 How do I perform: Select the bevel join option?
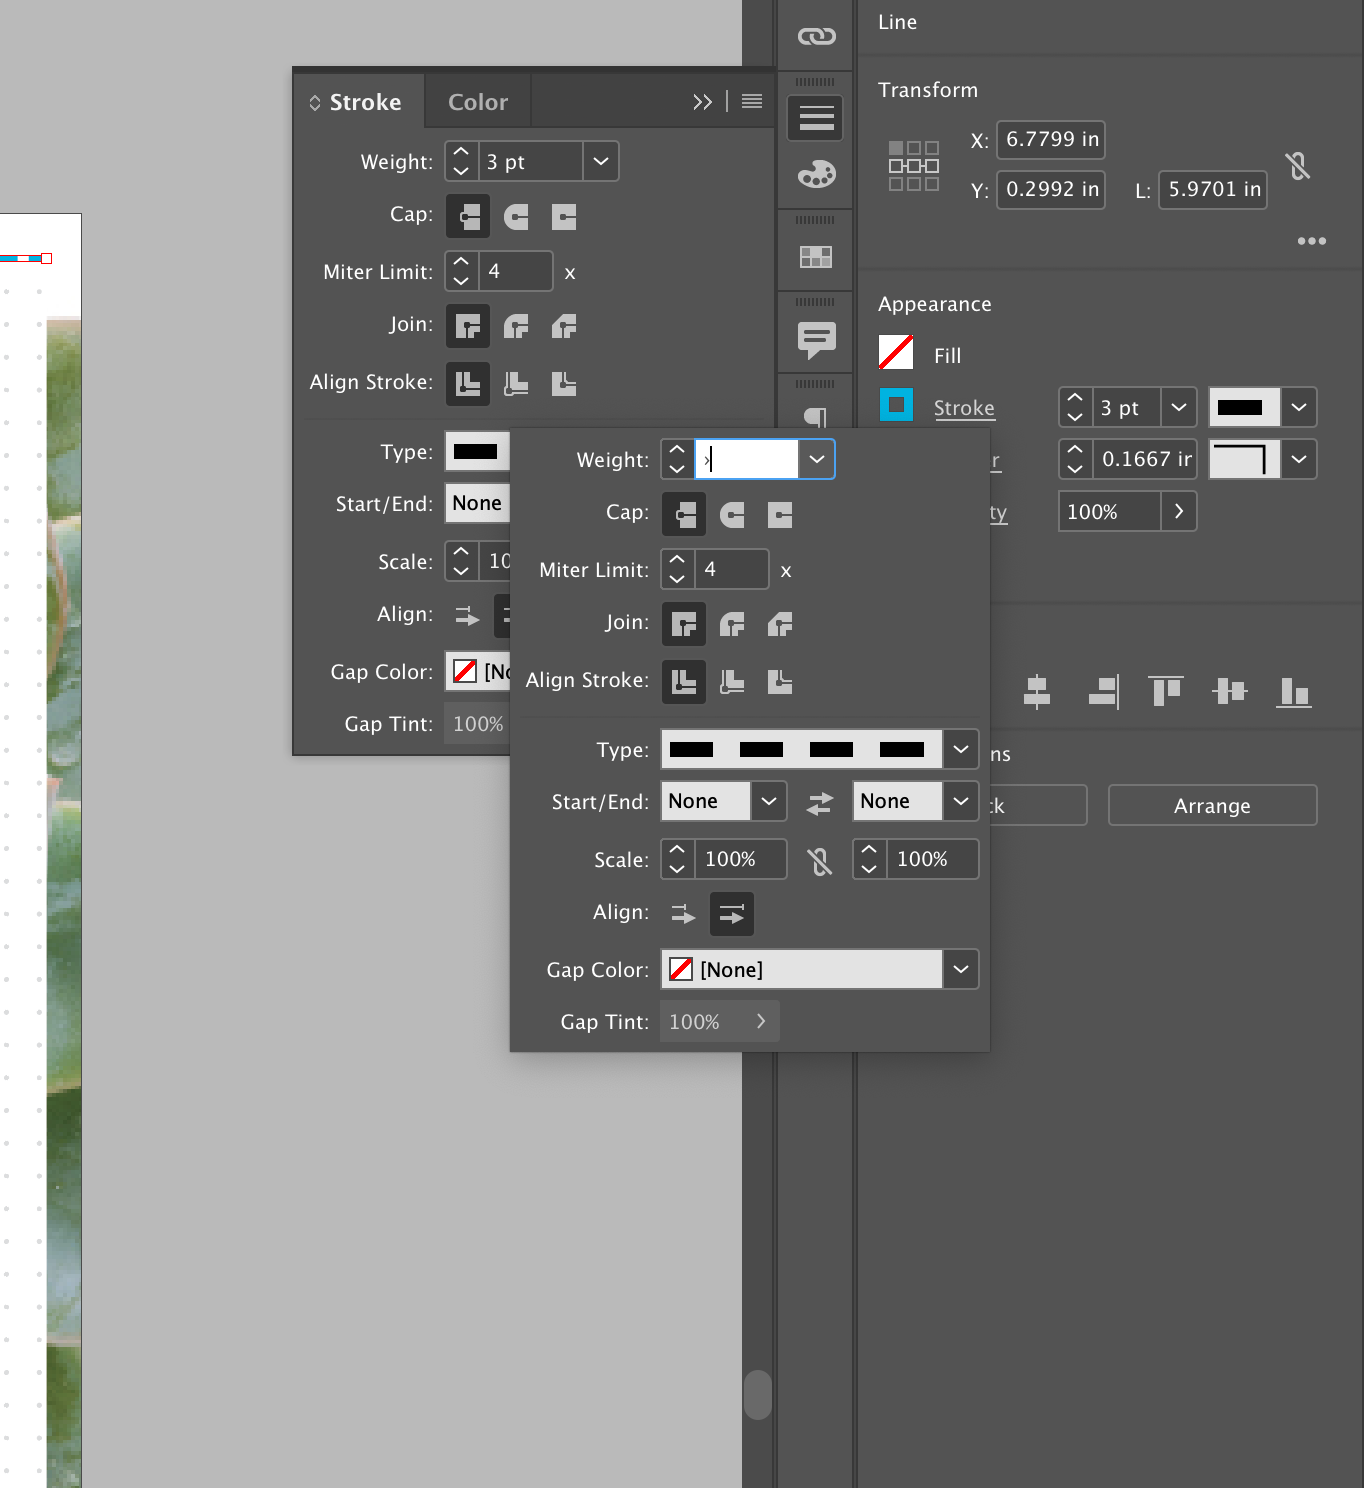[780, 624]
